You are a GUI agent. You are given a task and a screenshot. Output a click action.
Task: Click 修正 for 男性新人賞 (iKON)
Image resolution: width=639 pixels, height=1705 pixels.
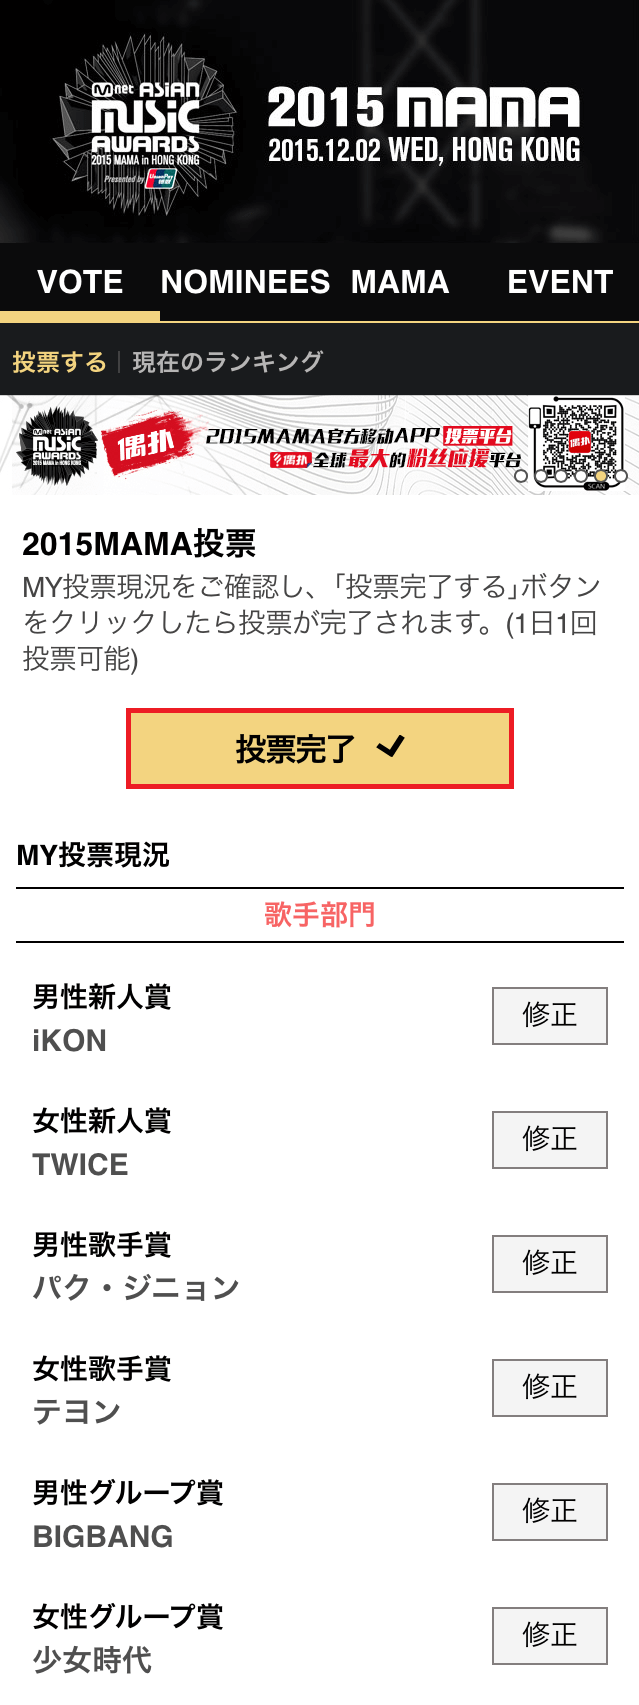pyautogui.click(x=549, y=1016)
